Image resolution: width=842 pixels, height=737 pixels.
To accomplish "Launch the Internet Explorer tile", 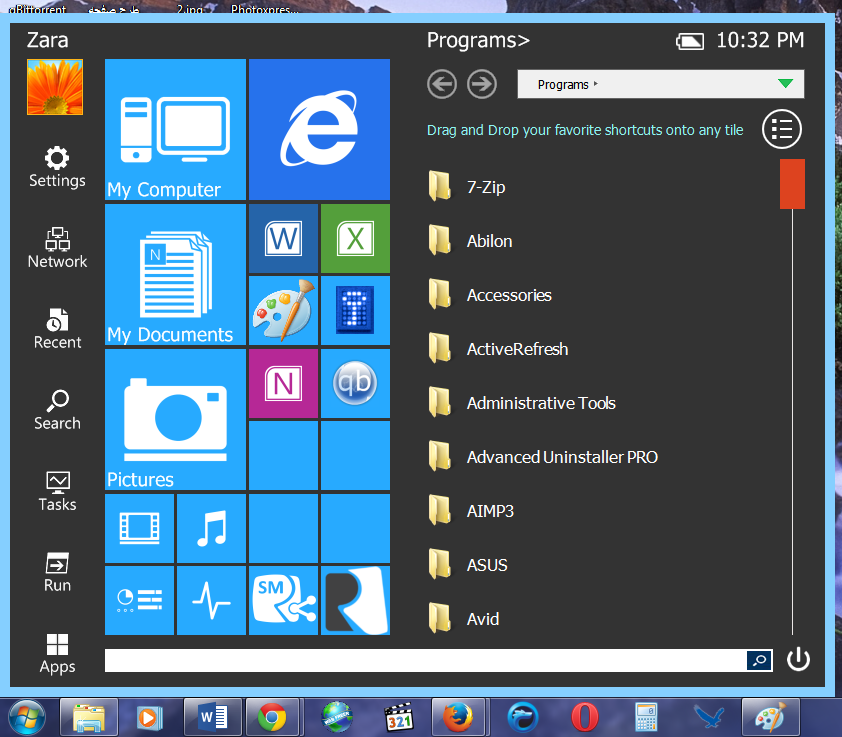I will tap(320, 129).
